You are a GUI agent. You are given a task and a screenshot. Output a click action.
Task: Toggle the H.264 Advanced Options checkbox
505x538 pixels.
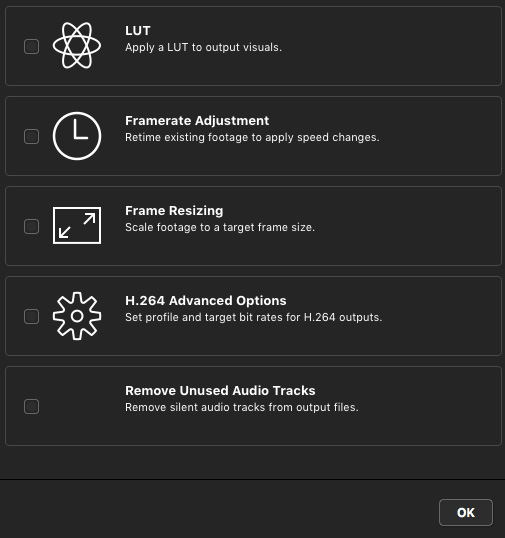(x=32, y=316)
